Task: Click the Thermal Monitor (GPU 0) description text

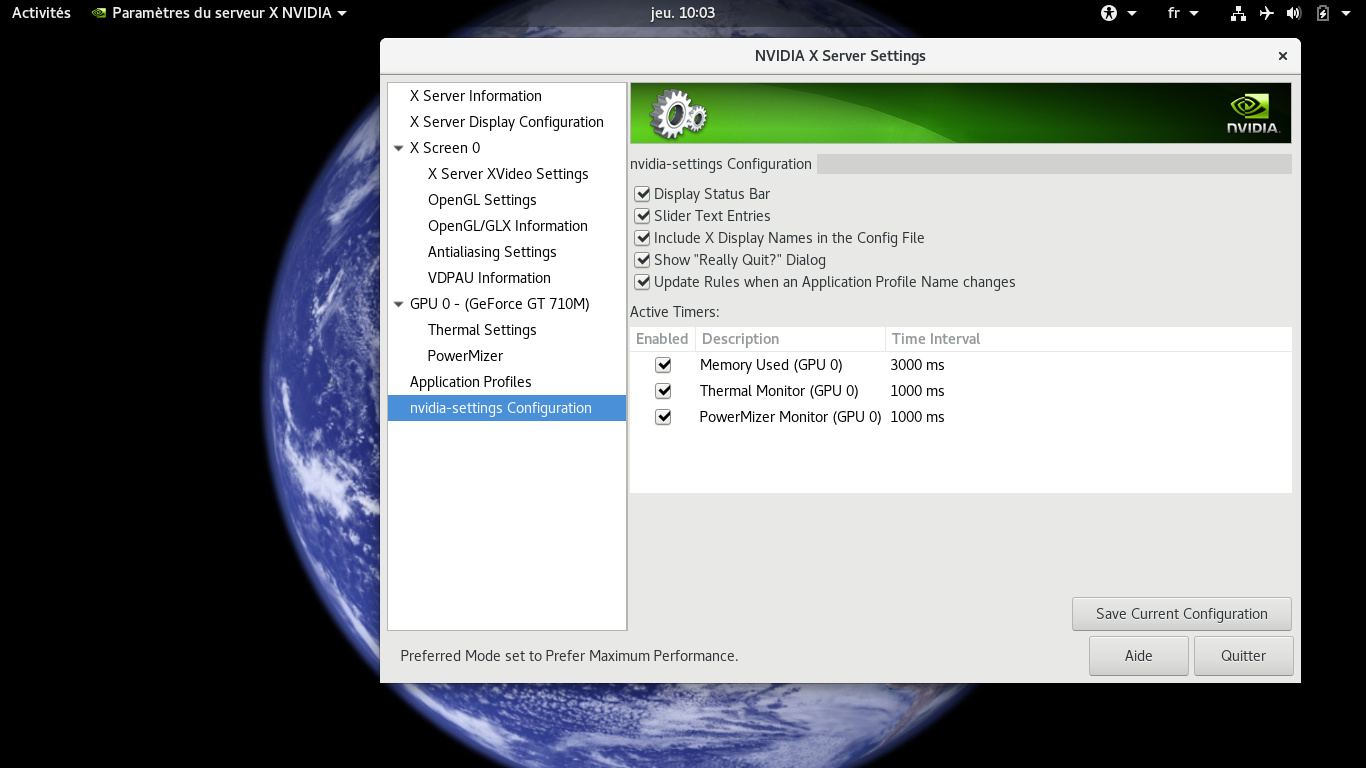Action: [779, 391]
